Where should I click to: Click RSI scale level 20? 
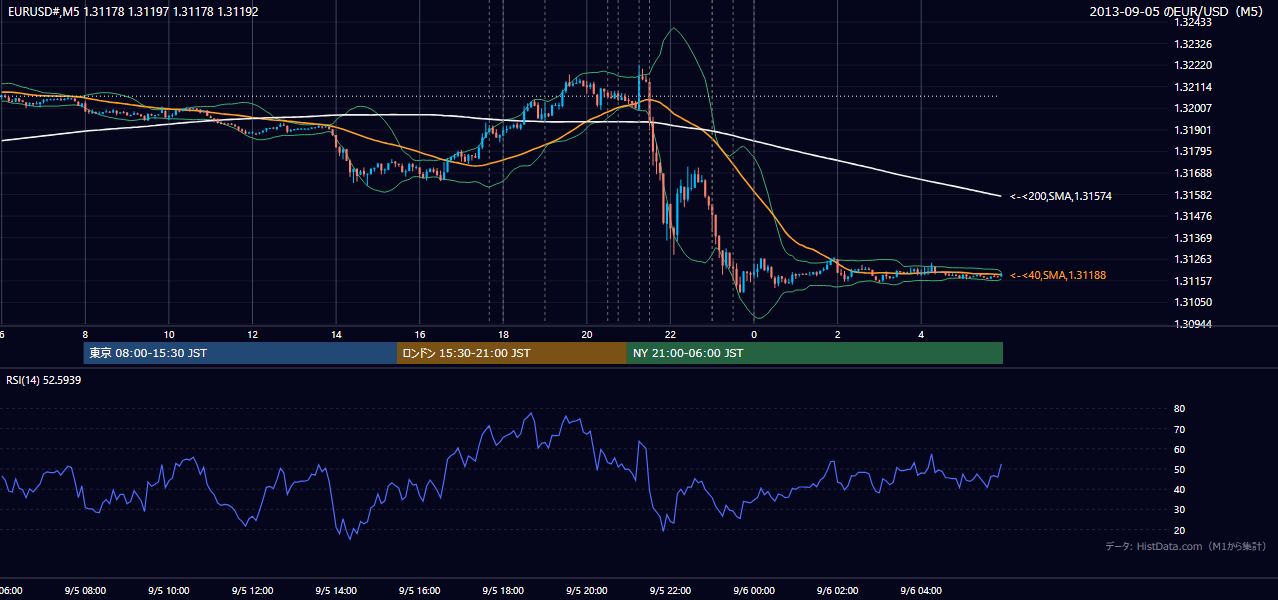coord(1180,530)
